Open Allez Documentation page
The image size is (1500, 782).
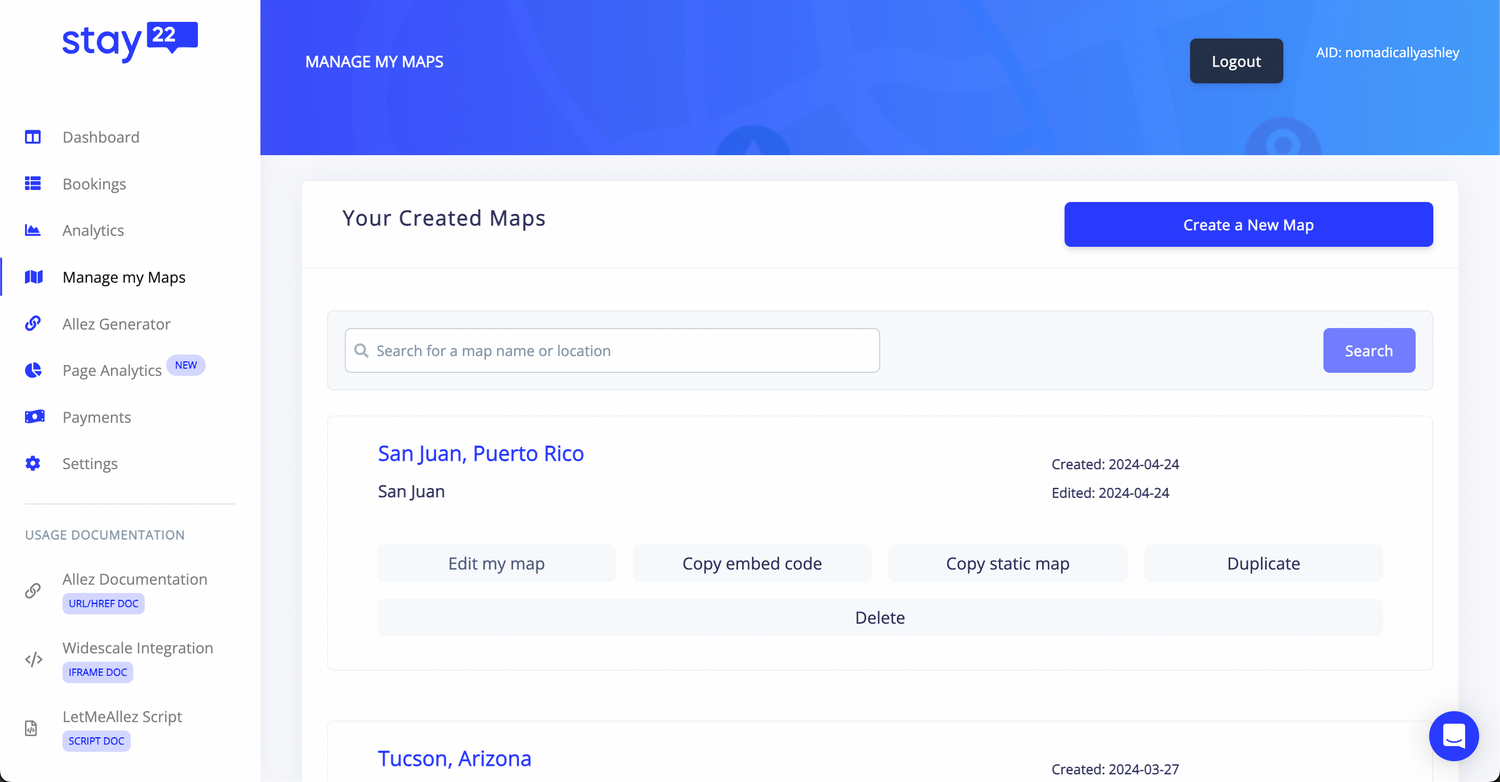tap(134, 579)
